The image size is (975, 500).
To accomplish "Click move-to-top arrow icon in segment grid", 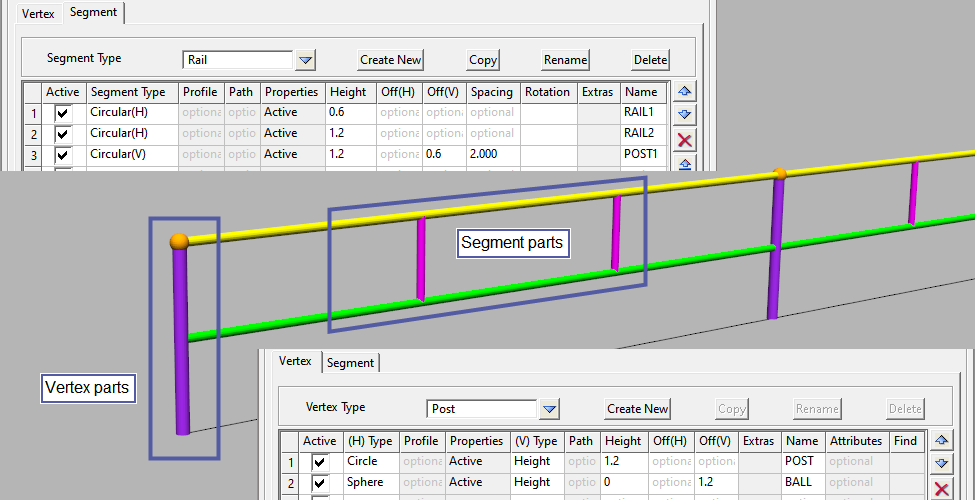I will [685, 163].
